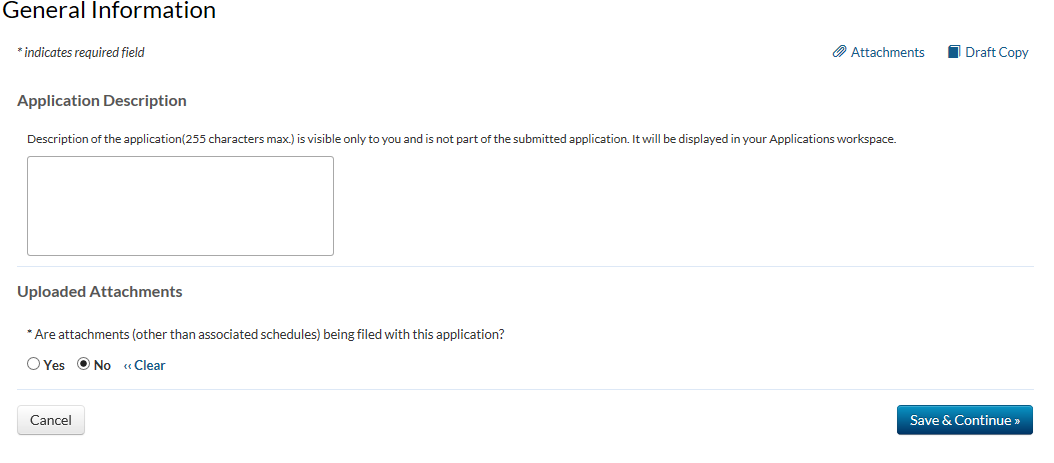This screenshot has height=463, width=1054.
Task: Open the Attachments link text
Action: tap(887, 52)
